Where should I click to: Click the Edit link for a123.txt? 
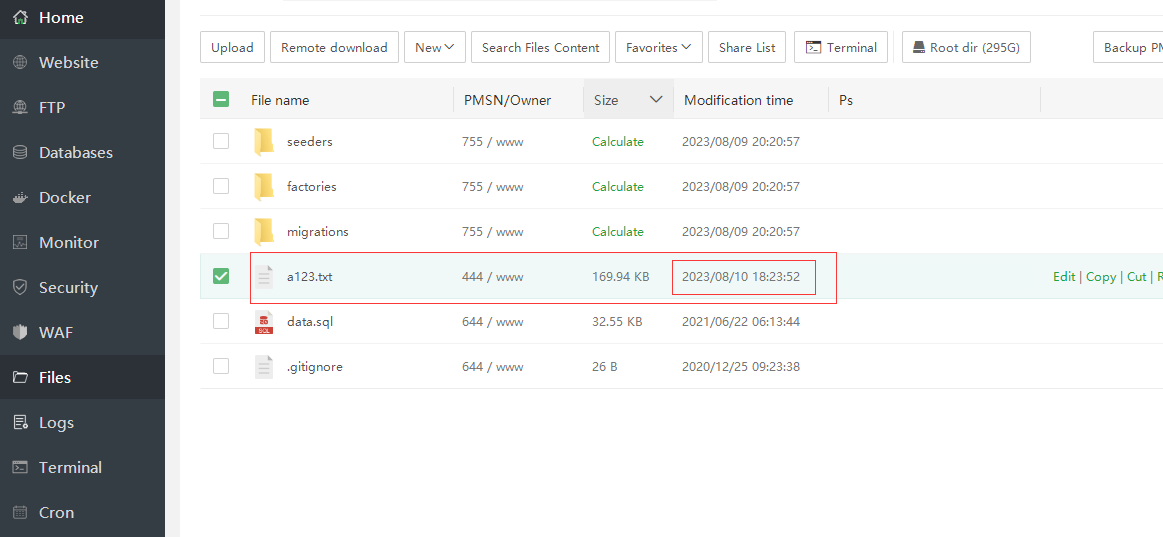pos(1064,277)
